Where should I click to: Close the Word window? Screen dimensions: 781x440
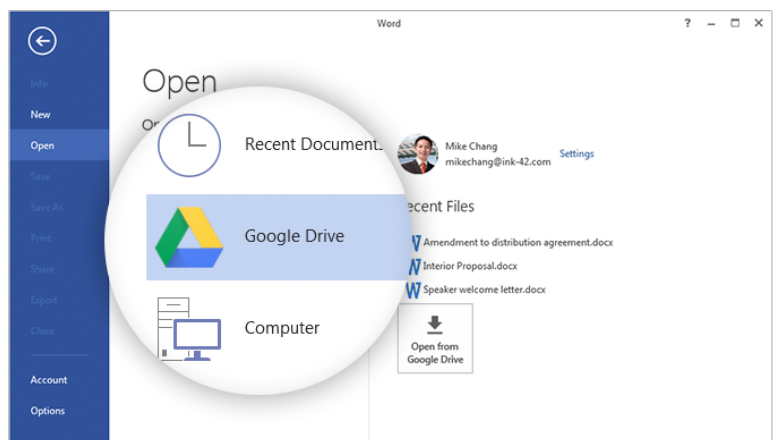tap(759, 23)
